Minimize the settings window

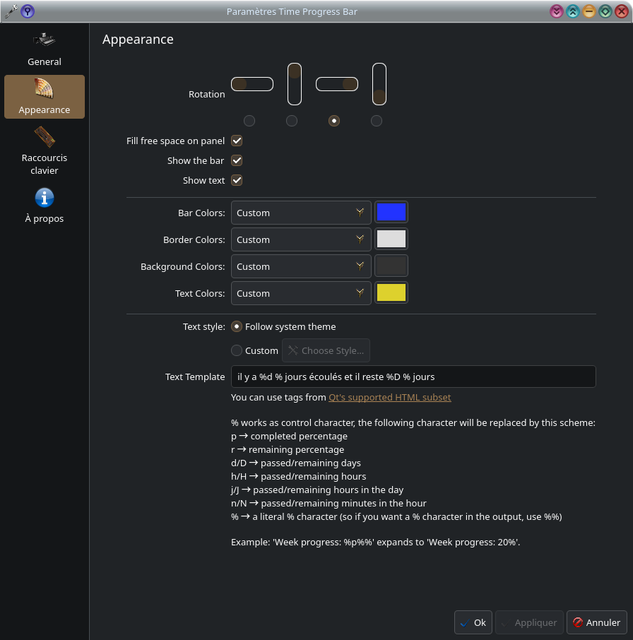[x=589, y=11]
